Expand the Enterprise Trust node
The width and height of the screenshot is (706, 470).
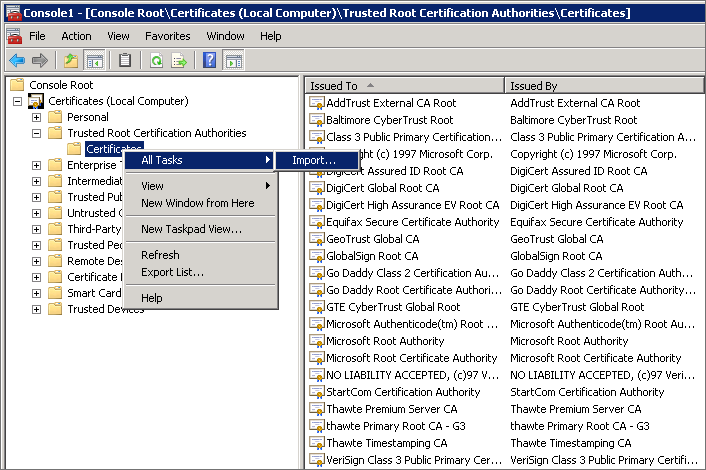pos(36,165)
